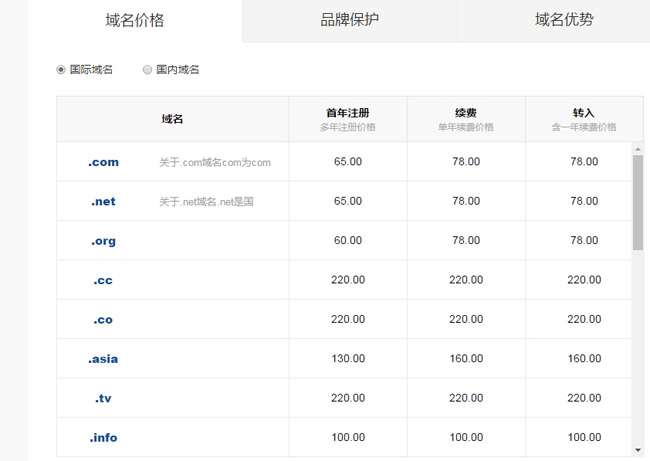The image size is (650, 461).
Task: Click the .info domain link
Action: [x=103, y=437]
